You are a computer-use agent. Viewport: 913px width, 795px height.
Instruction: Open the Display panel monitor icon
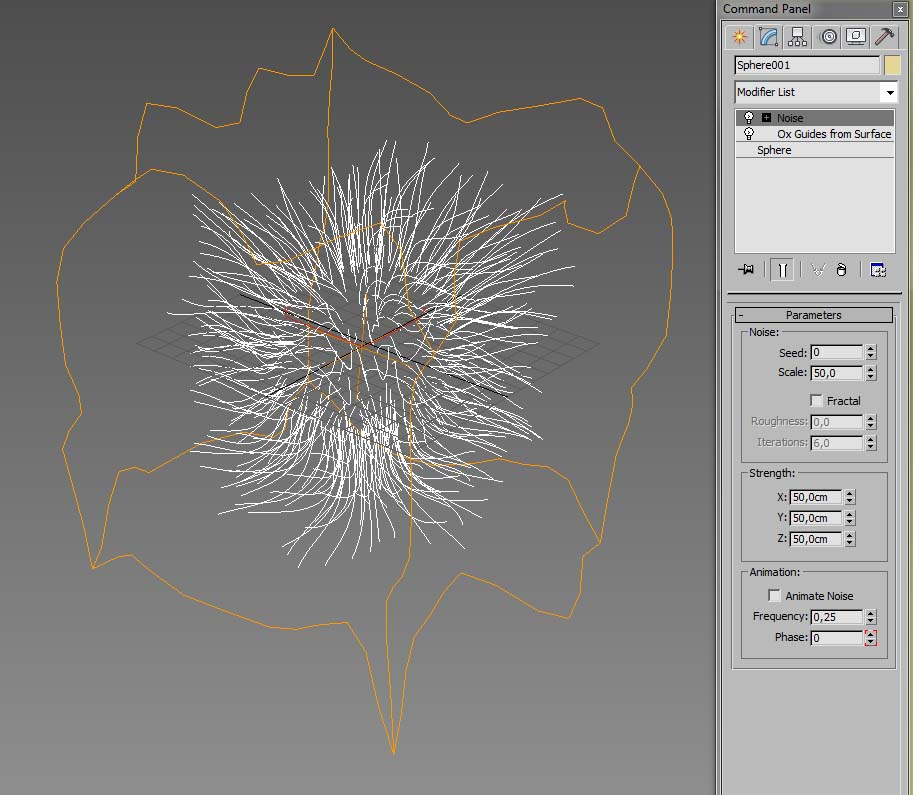(x=856, y=37)
